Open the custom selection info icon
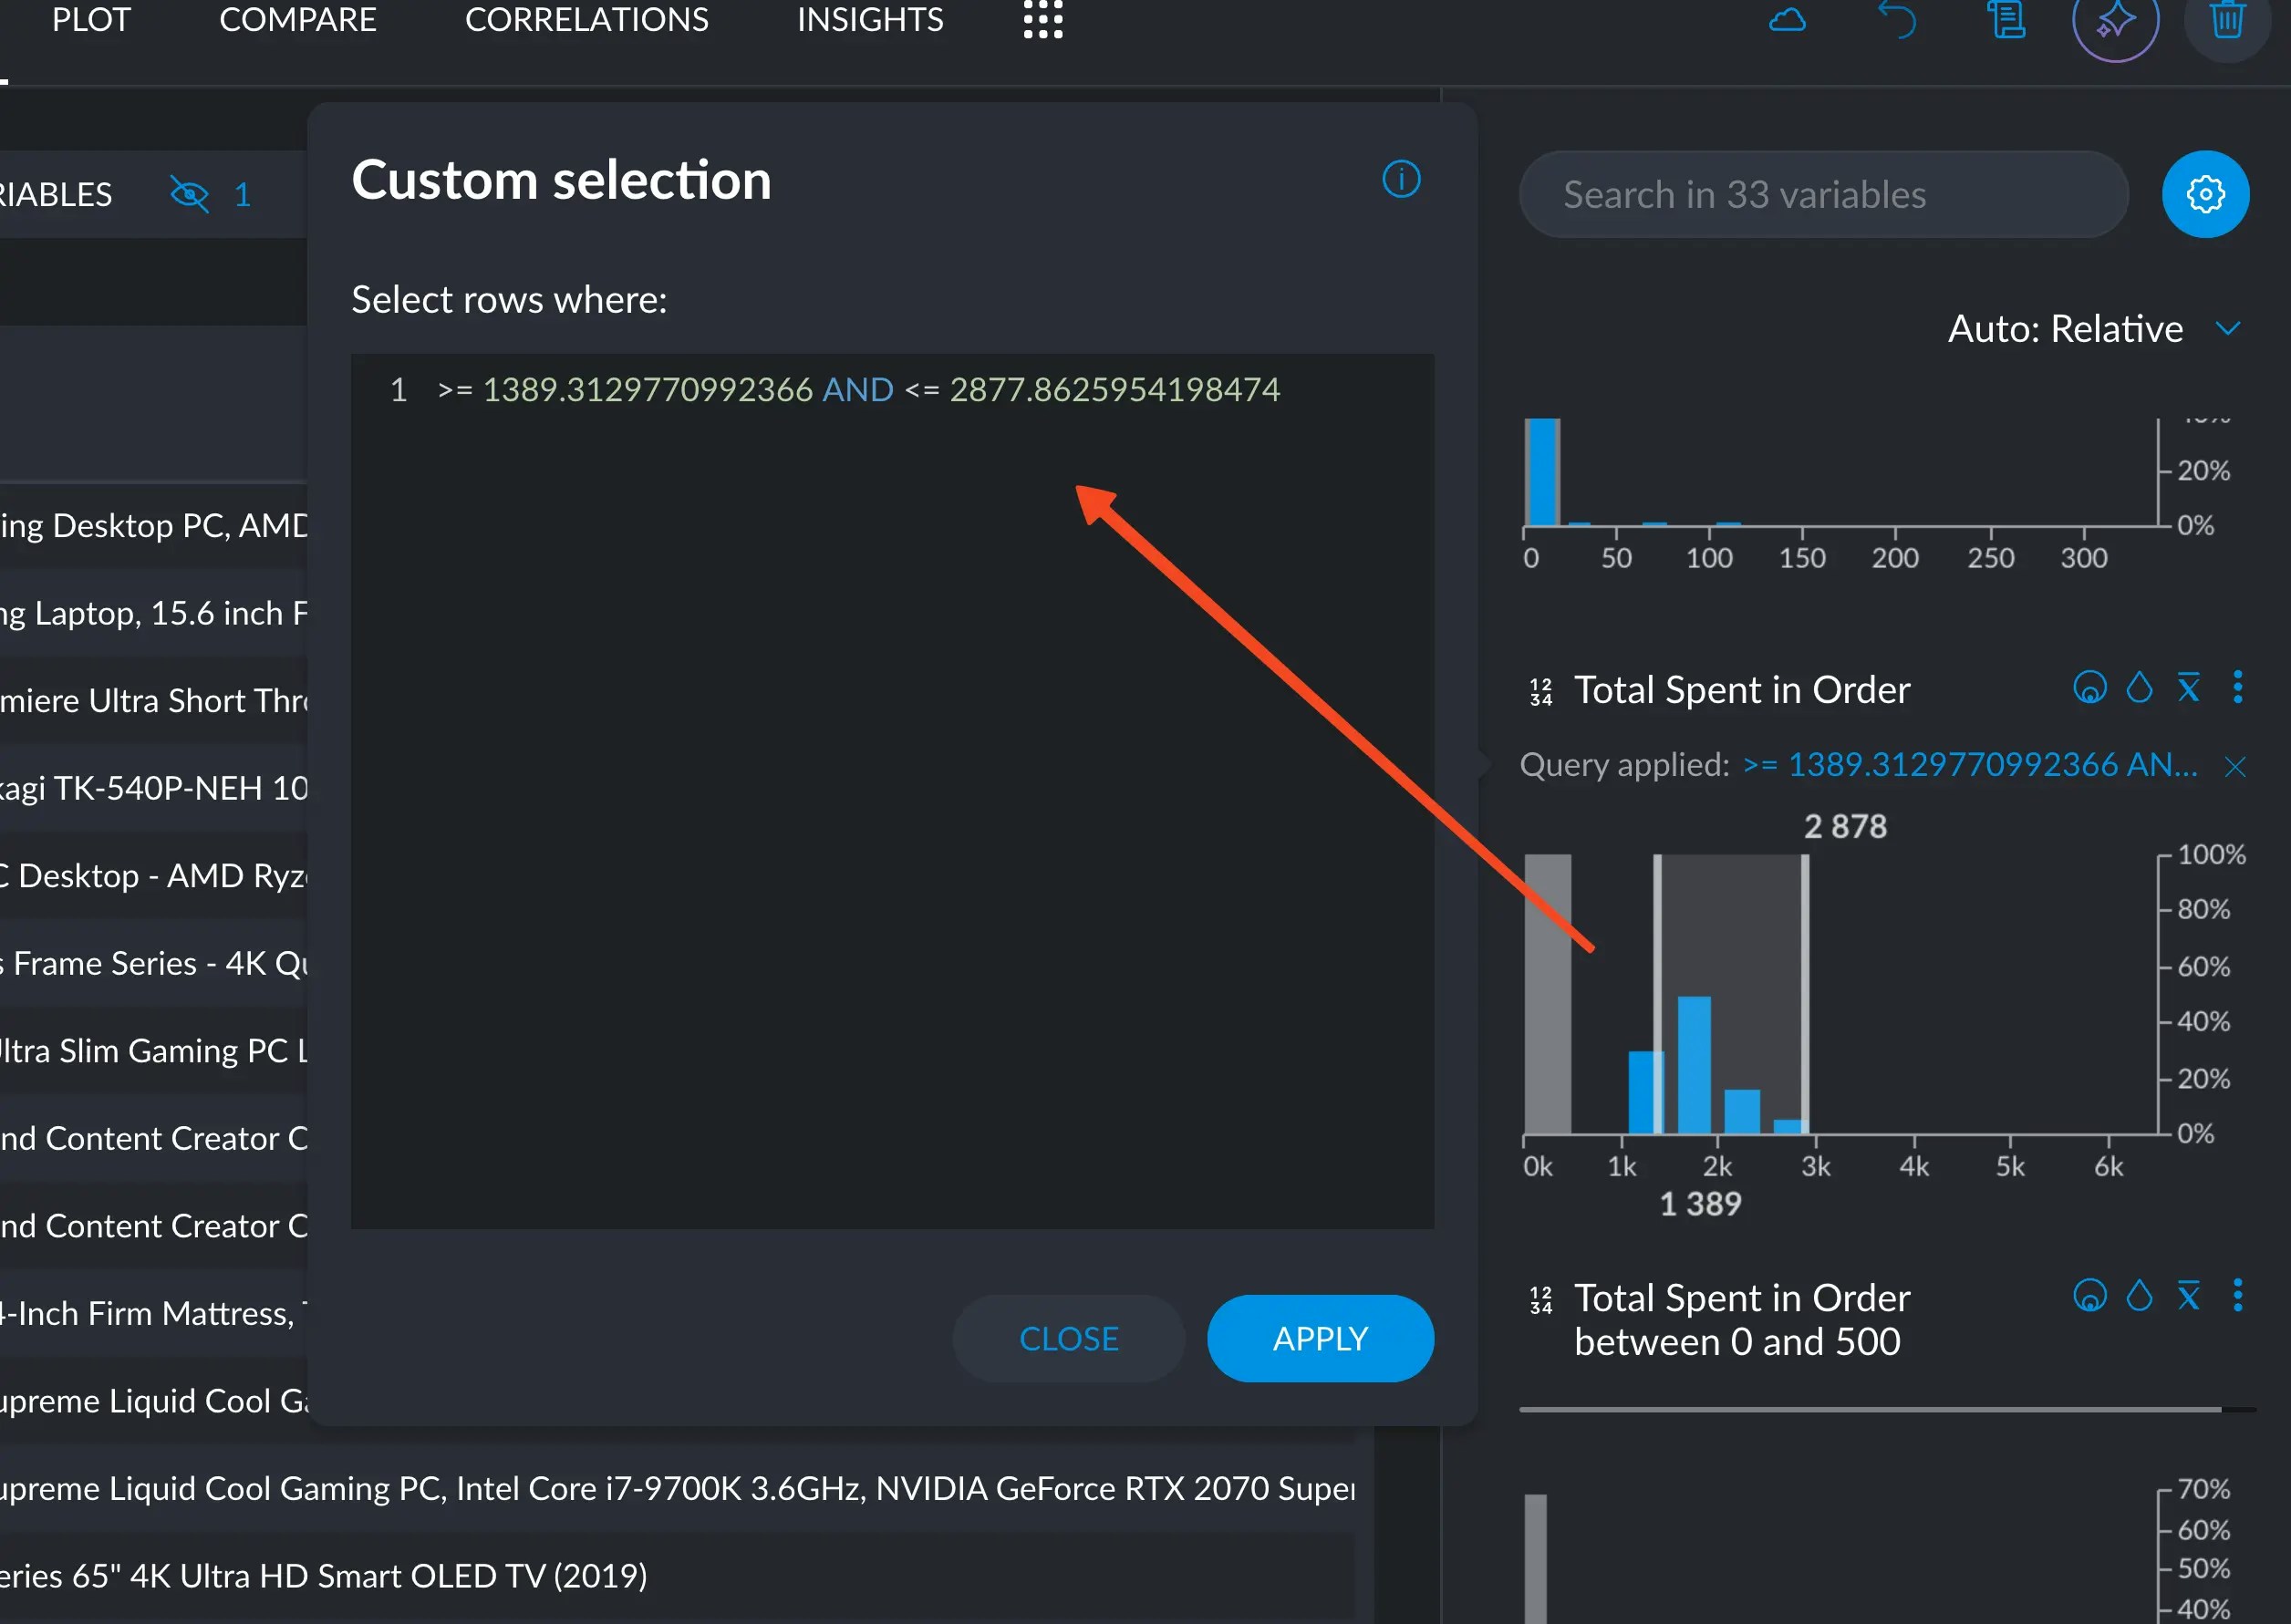This screenshot has height=1624, width=2291. point(1401,180)
